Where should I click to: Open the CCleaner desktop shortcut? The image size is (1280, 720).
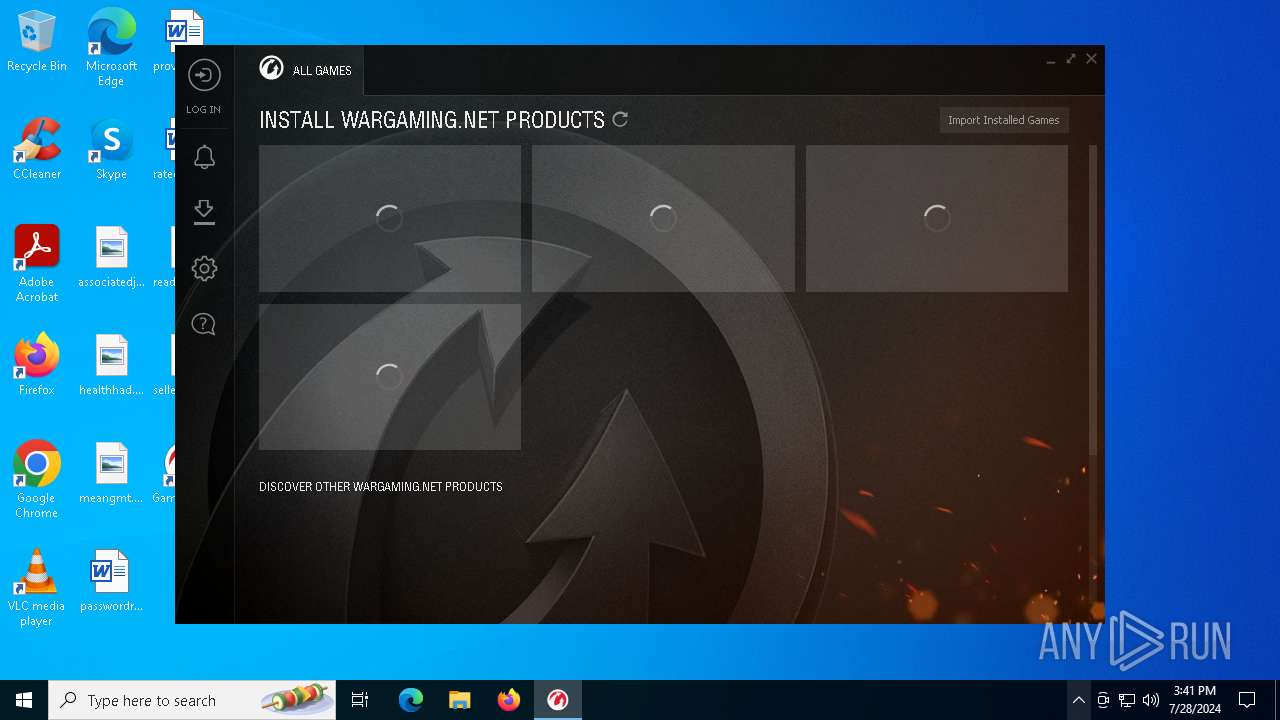point(37,149)
